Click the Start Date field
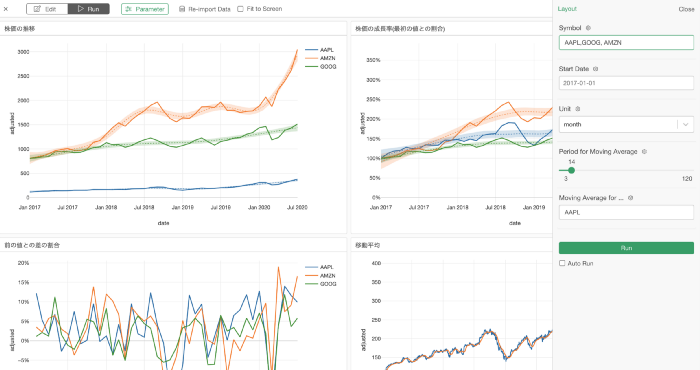This screenshot has width=700, height=370. (x=626, y=83)
